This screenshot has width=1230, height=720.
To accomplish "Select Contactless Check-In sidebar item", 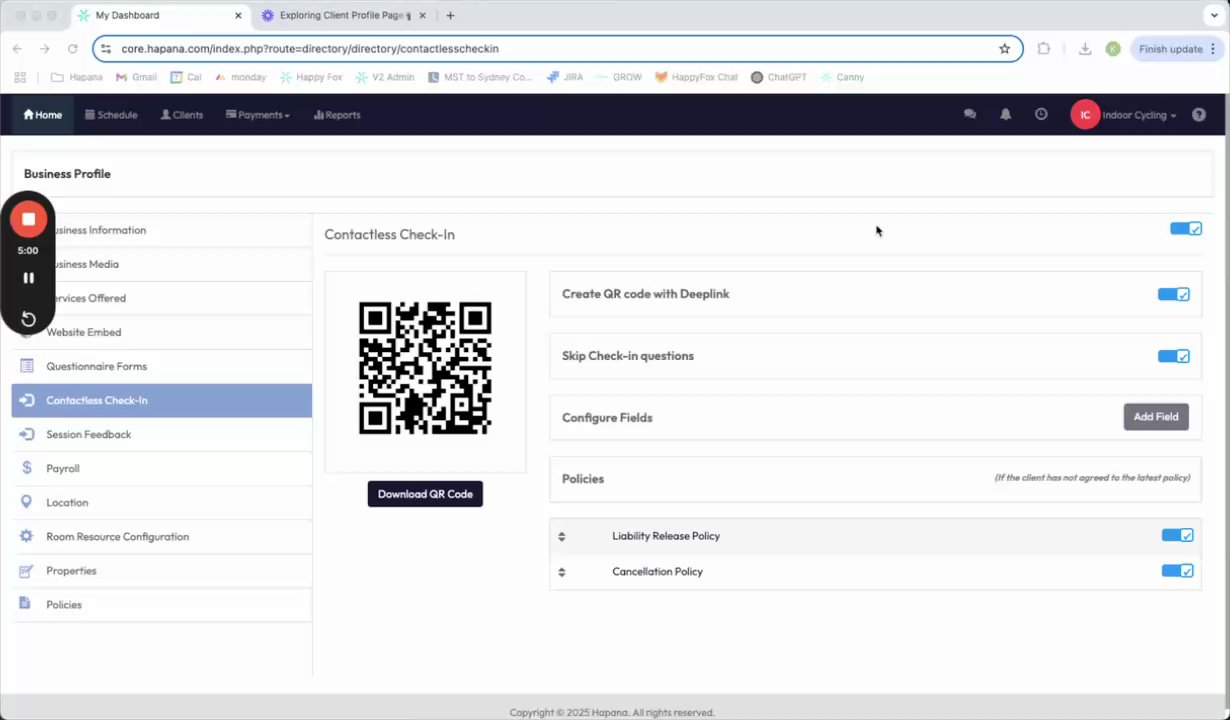I will tap(162, 400).
